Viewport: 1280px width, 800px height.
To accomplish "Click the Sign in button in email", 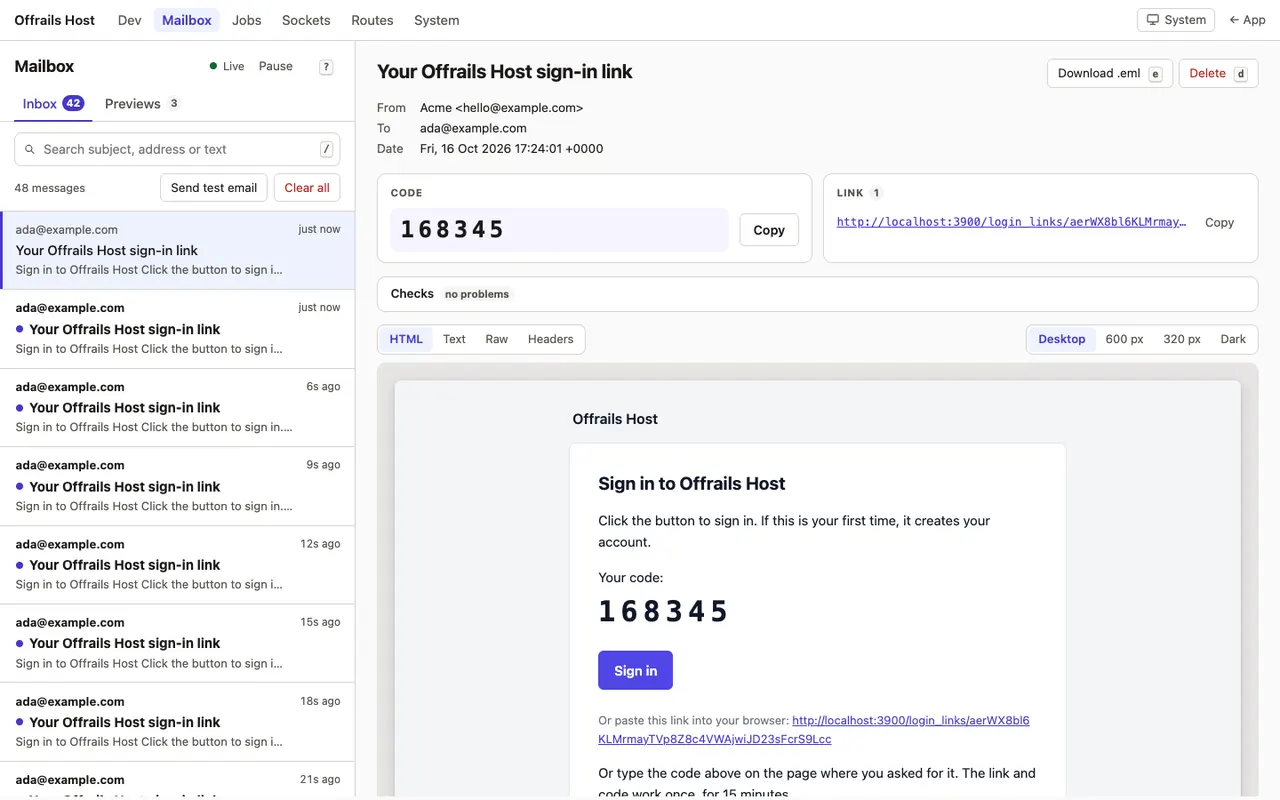I will (x=635, y=670).
